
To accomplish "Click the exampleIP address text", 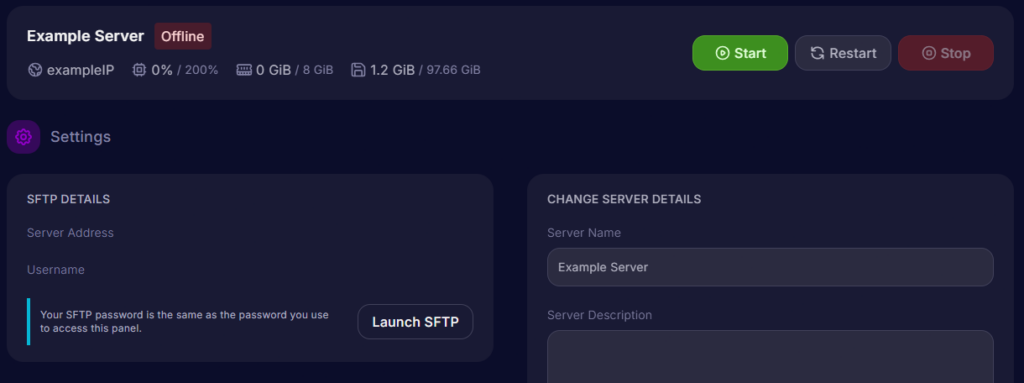I will tap(80, 70).
